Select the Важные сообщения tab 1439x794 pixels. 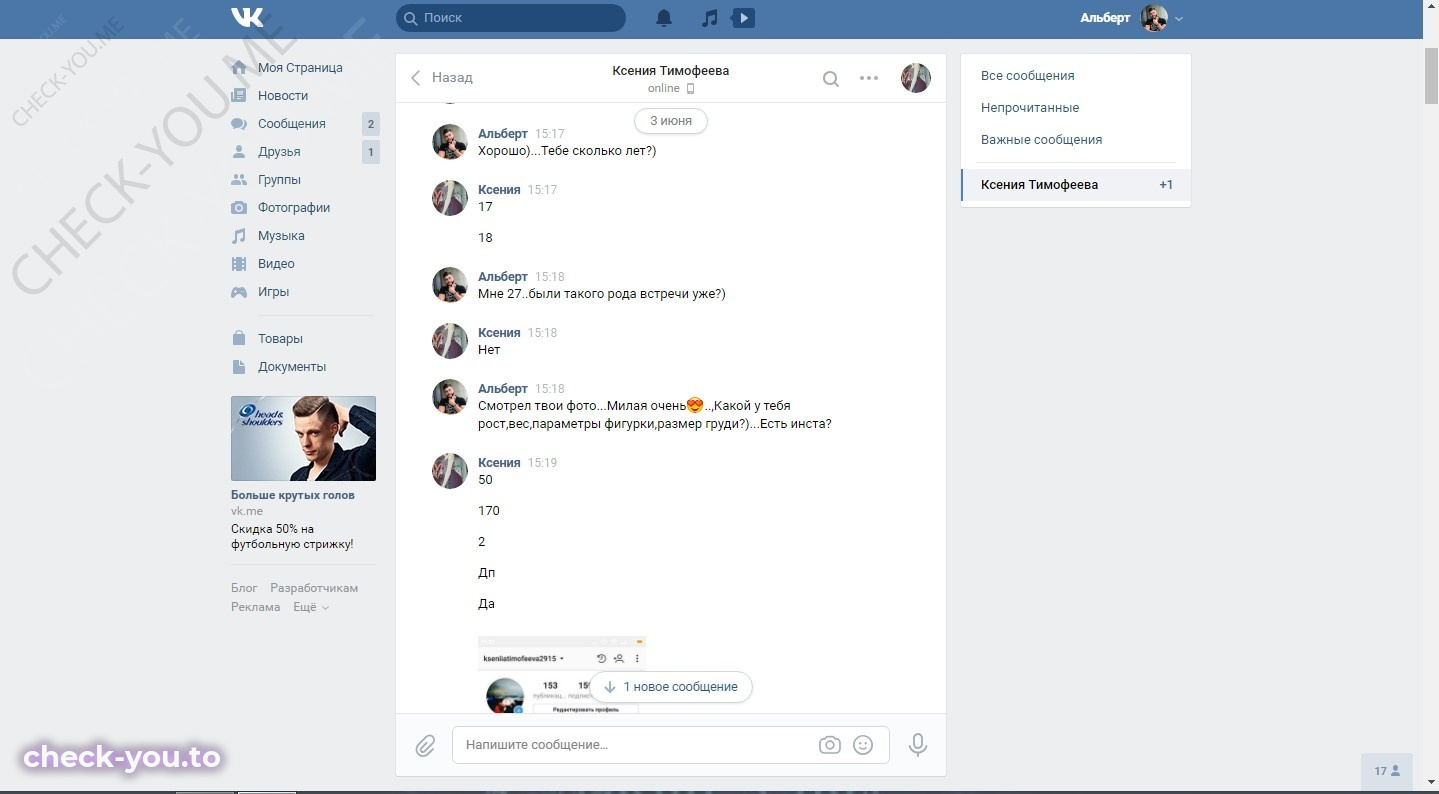pos(1041,140)
